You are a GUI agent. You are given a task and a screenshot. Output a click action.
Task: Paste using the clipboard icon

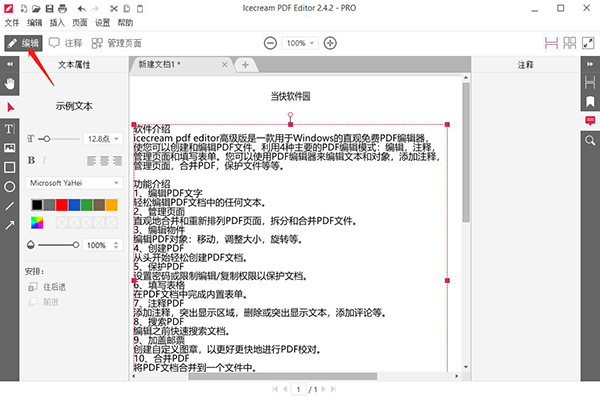(x=140, y=8)
